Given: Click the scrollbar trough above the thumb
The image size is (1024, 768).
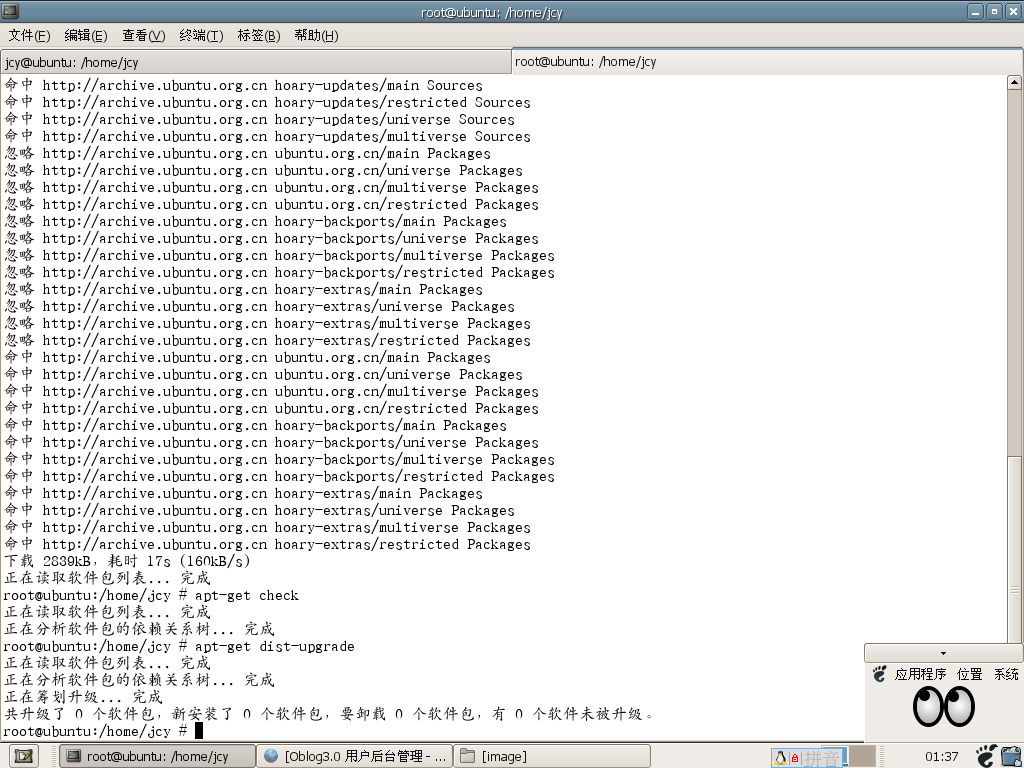Looking at the screenshot, I should coord(1014,272).
